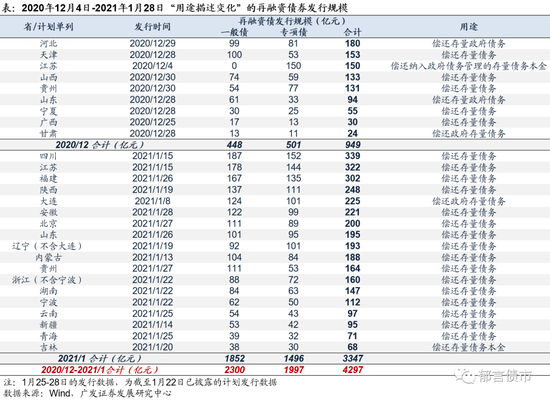Click 河北's 偿还存量政府债务 purpose cell

point(469,44)
